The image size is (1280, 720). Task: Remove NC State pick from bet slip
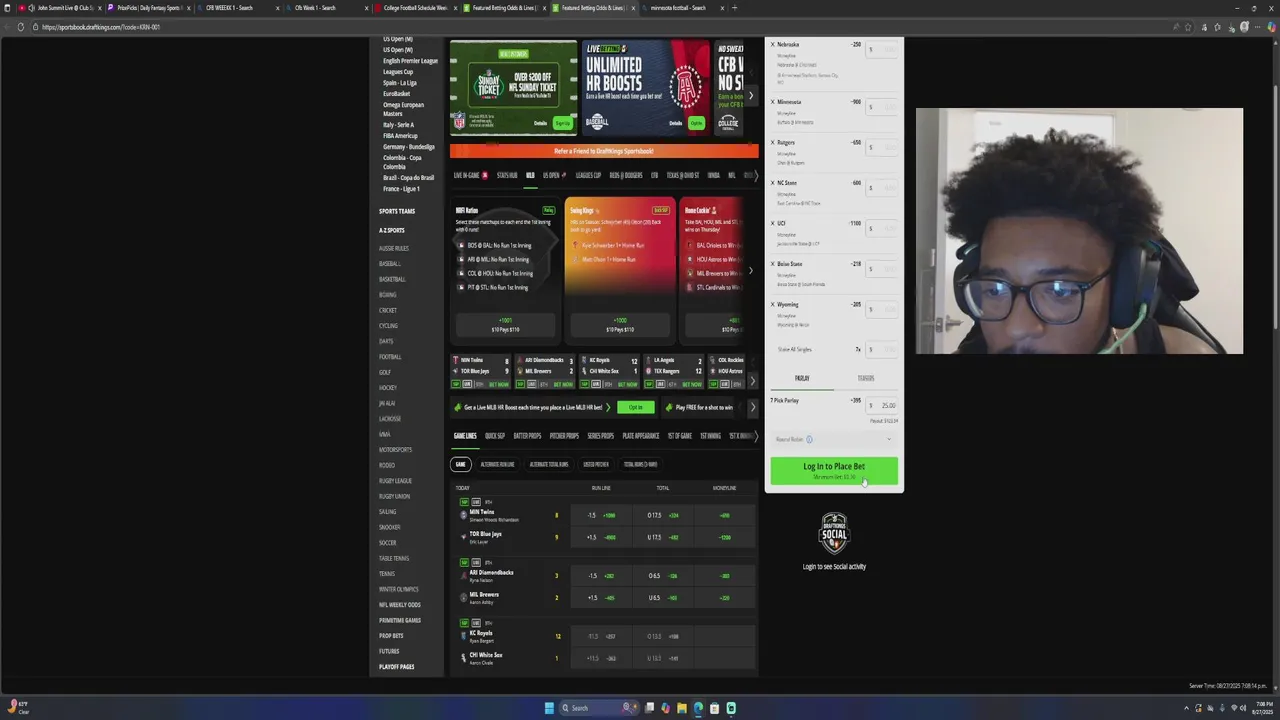coord(772,183)
